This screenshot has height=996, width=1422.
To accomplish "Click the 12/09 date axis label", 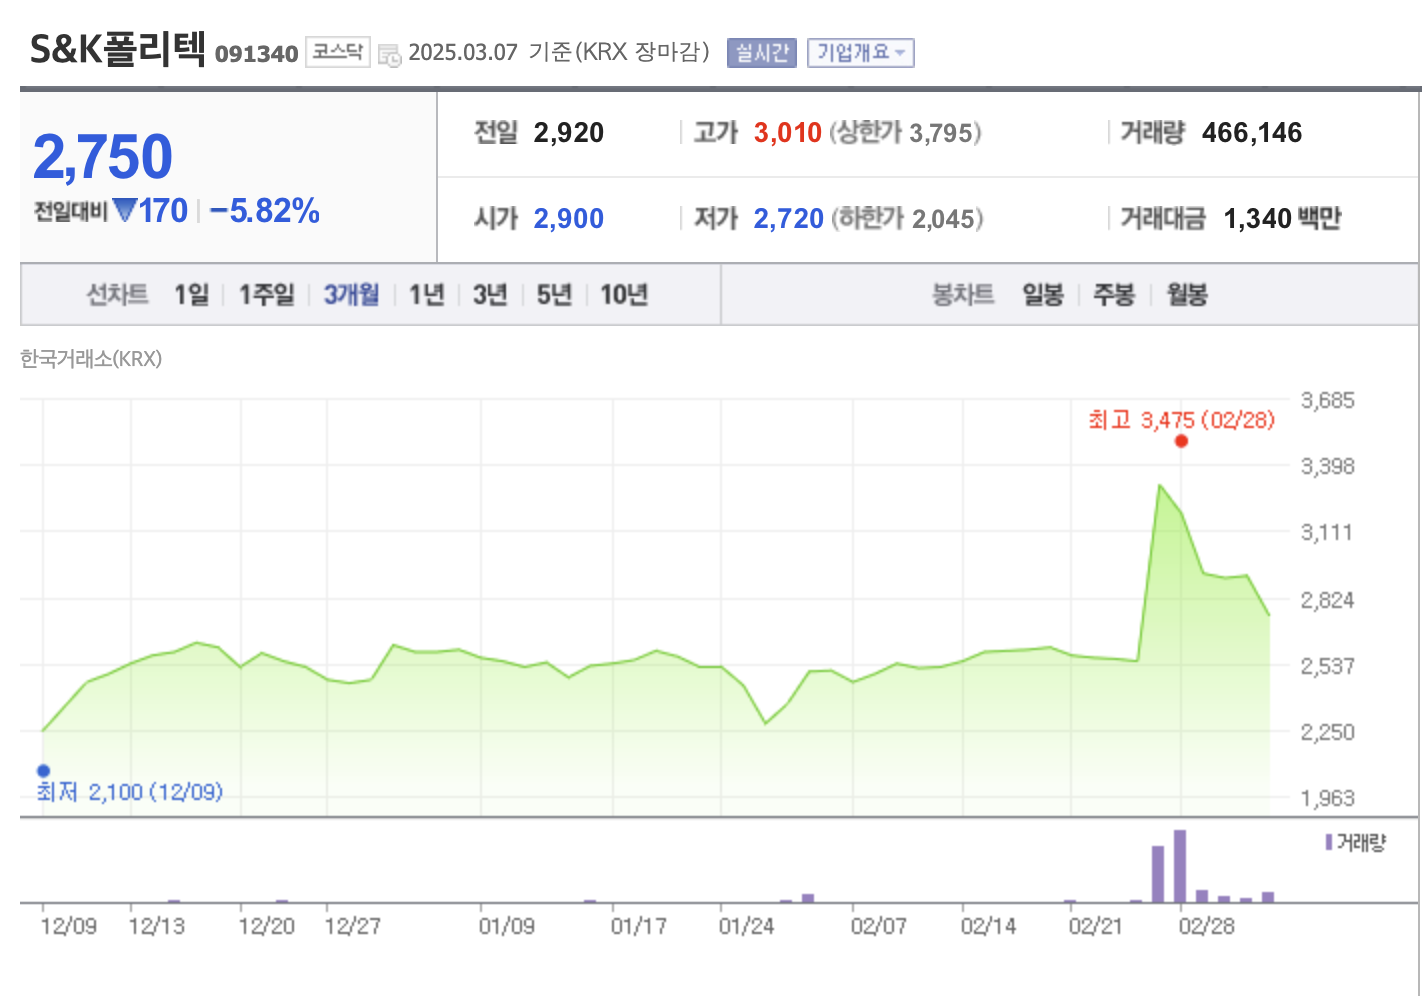I will 69,926.
